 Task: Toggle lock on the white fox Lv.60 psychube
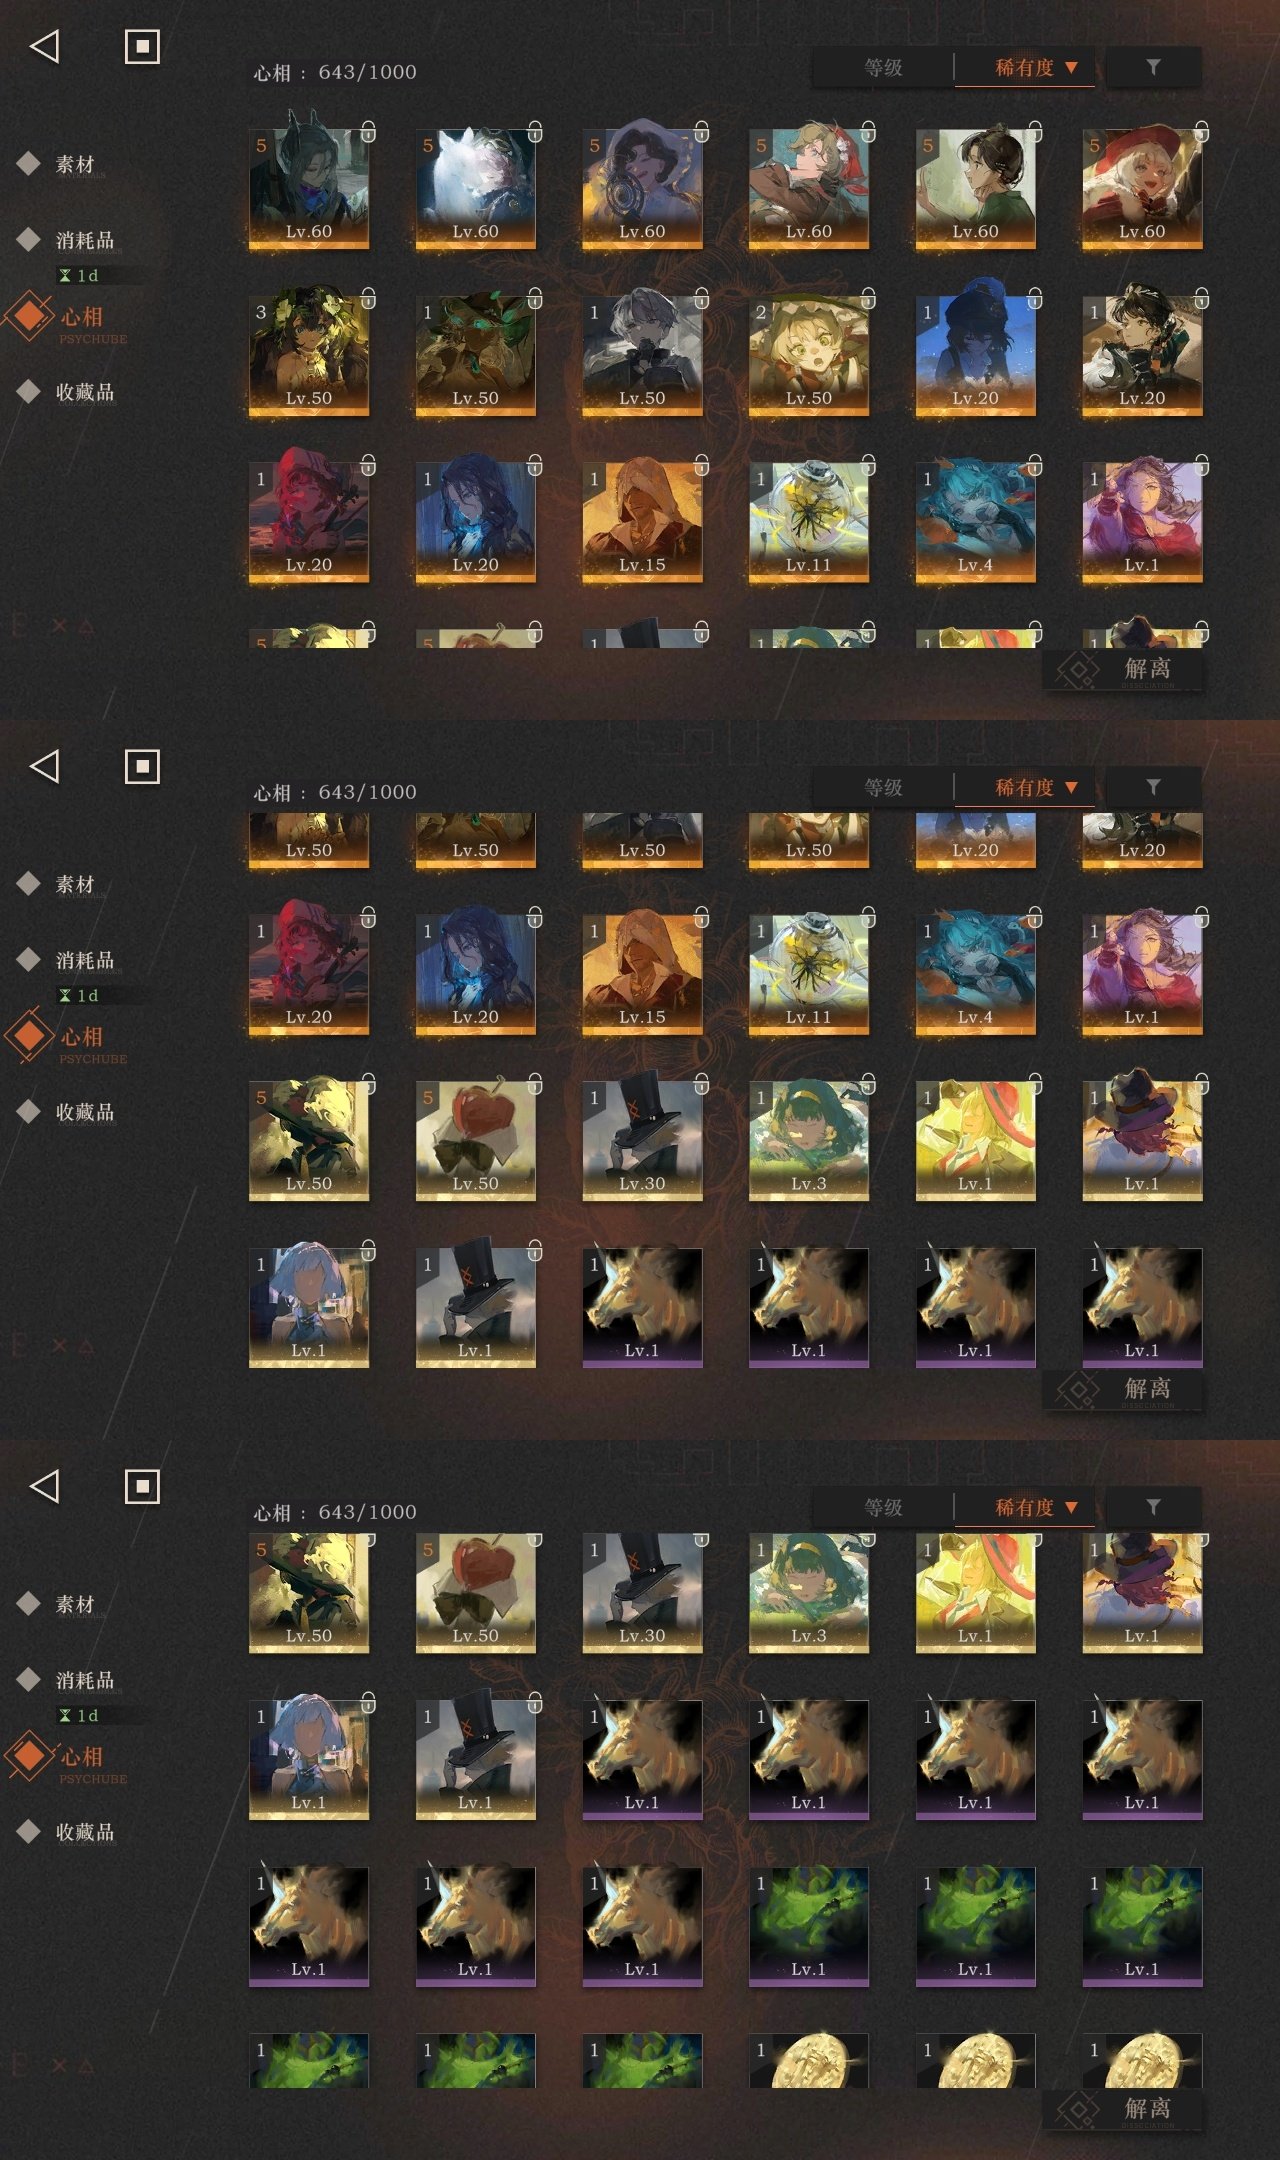click(x=535, y=132)
